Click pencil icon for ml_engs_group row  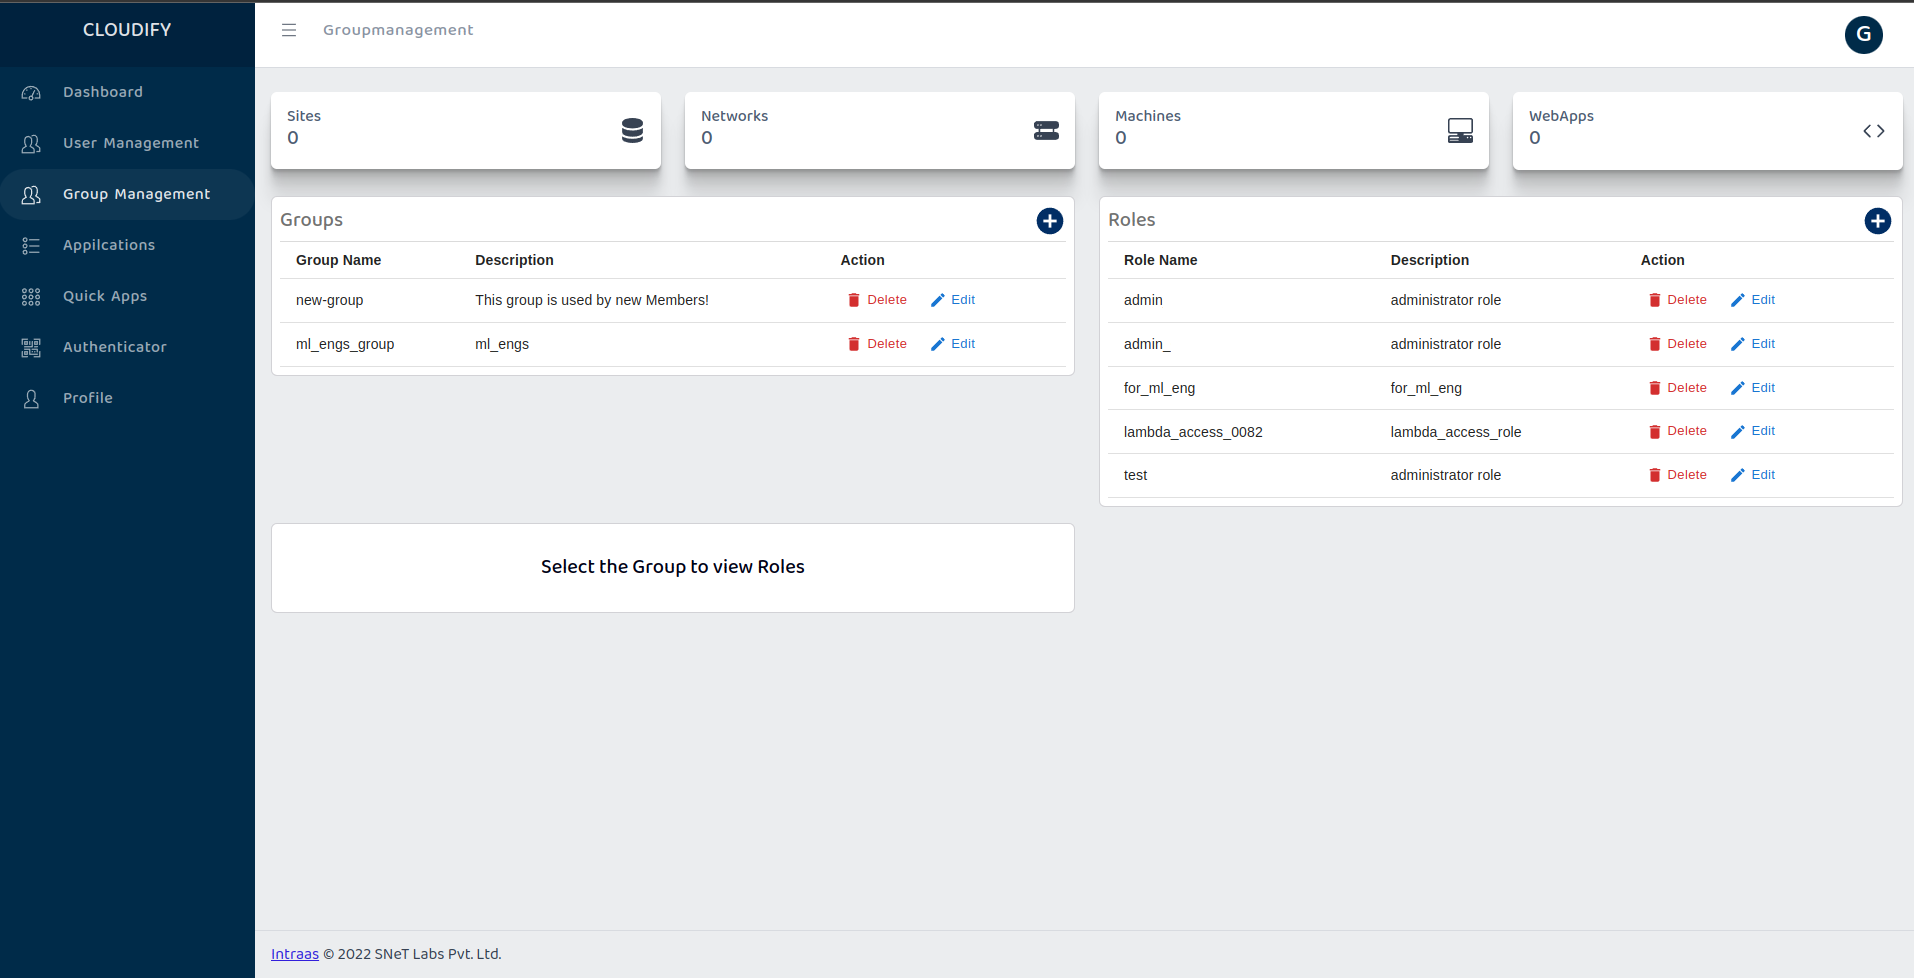937,344
